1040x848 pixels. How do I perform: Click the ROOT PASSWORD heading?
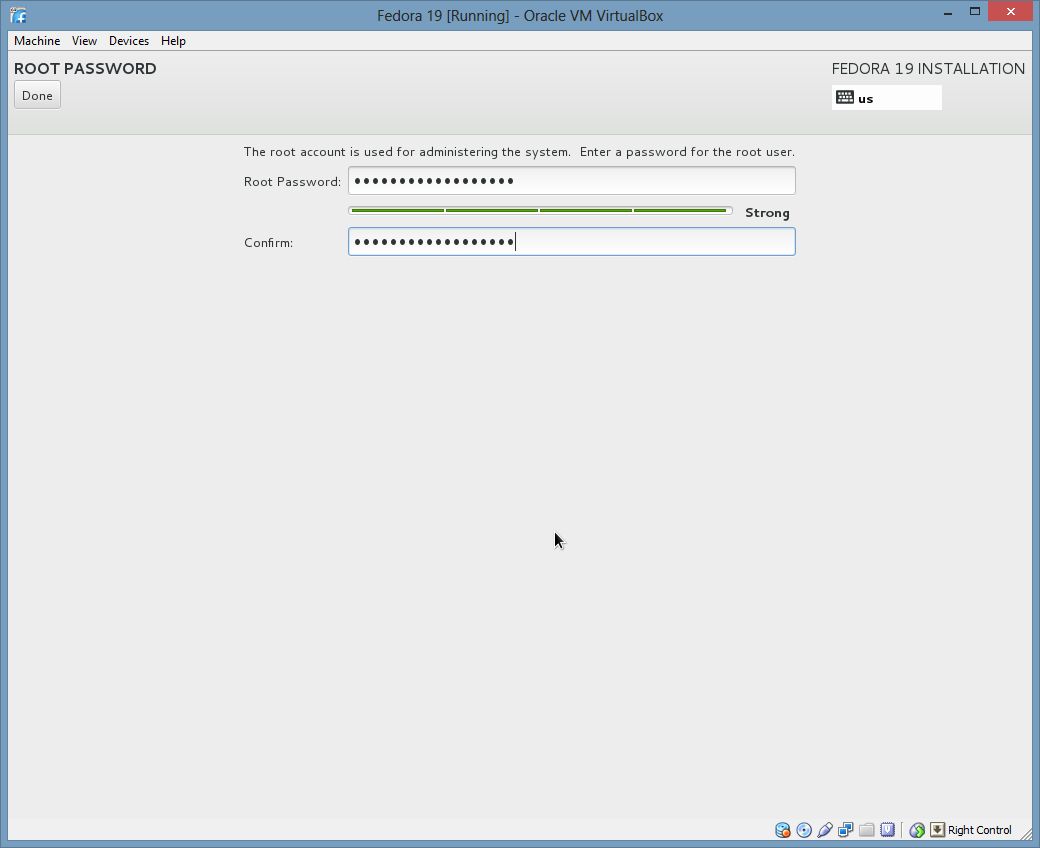coord(85,68)
